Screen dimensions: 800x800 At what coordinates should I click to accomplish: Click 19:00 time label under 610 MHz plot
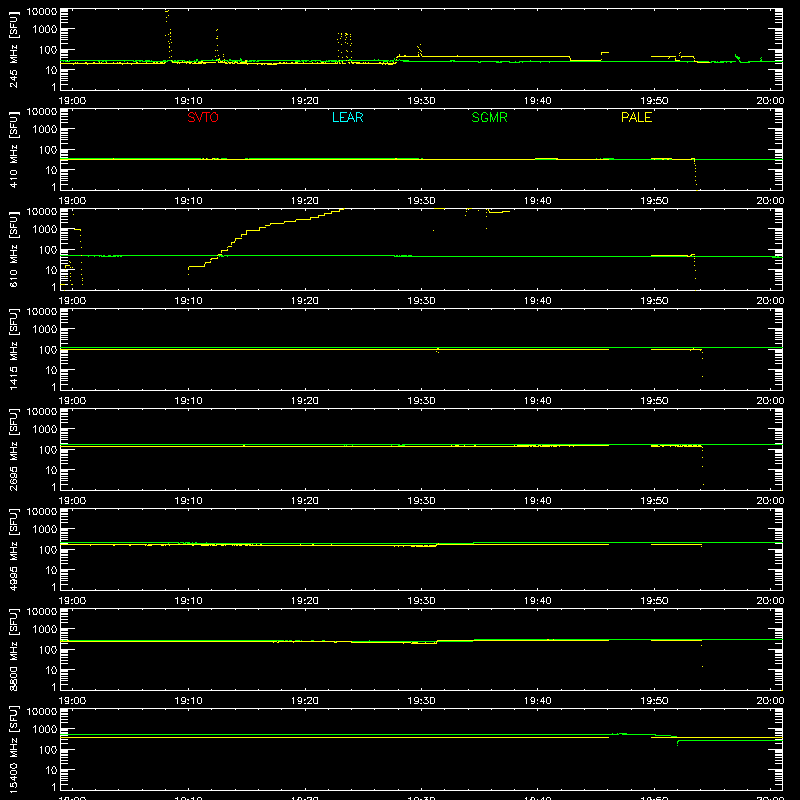pos(72,301)
